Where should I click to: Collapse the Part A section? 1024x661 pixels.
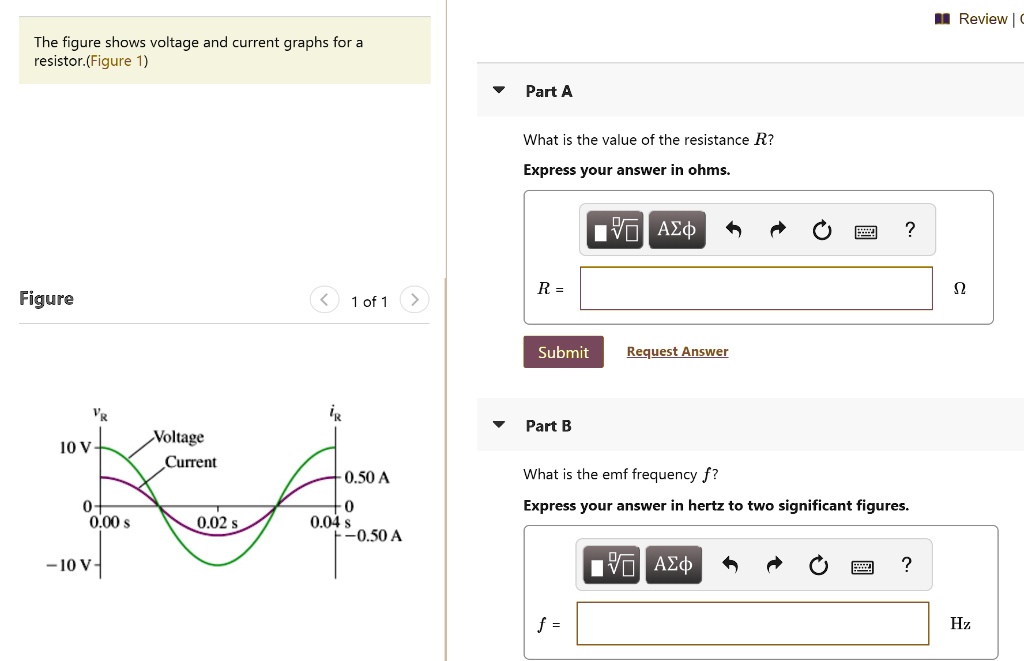click(x=498, y=89)
